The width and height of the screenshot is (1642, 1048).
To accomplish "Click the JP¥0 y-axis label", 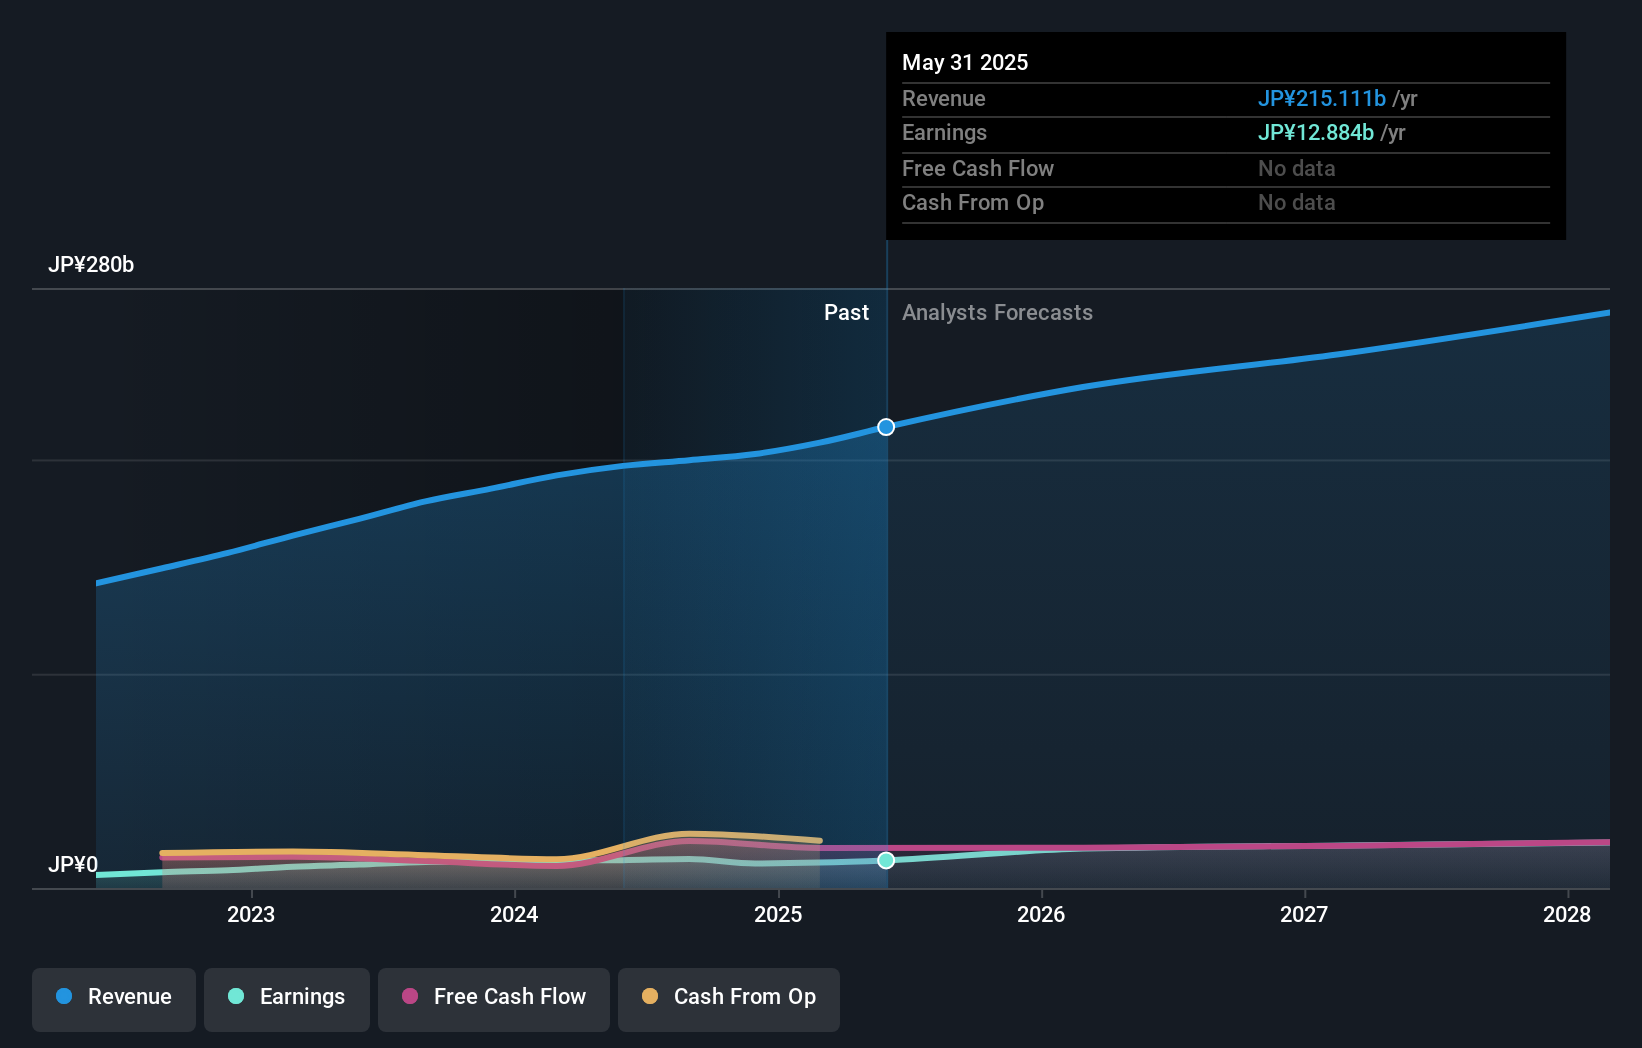I will point(73,865).
